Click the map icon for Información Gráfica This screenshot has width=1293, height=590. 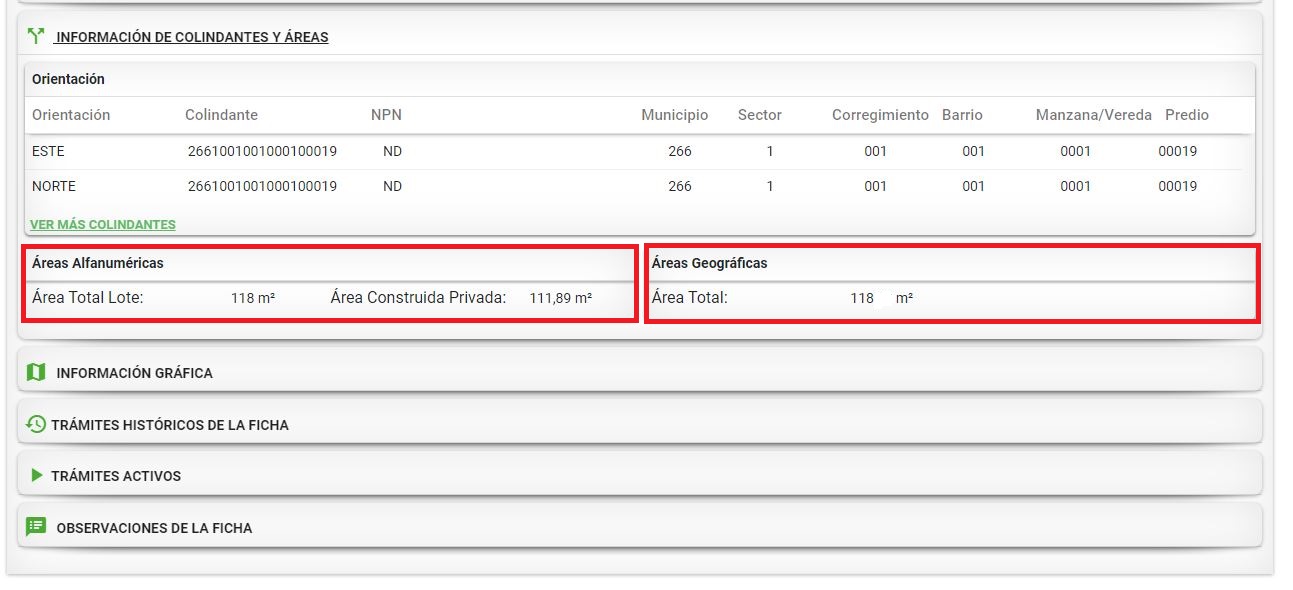point(36,373)
